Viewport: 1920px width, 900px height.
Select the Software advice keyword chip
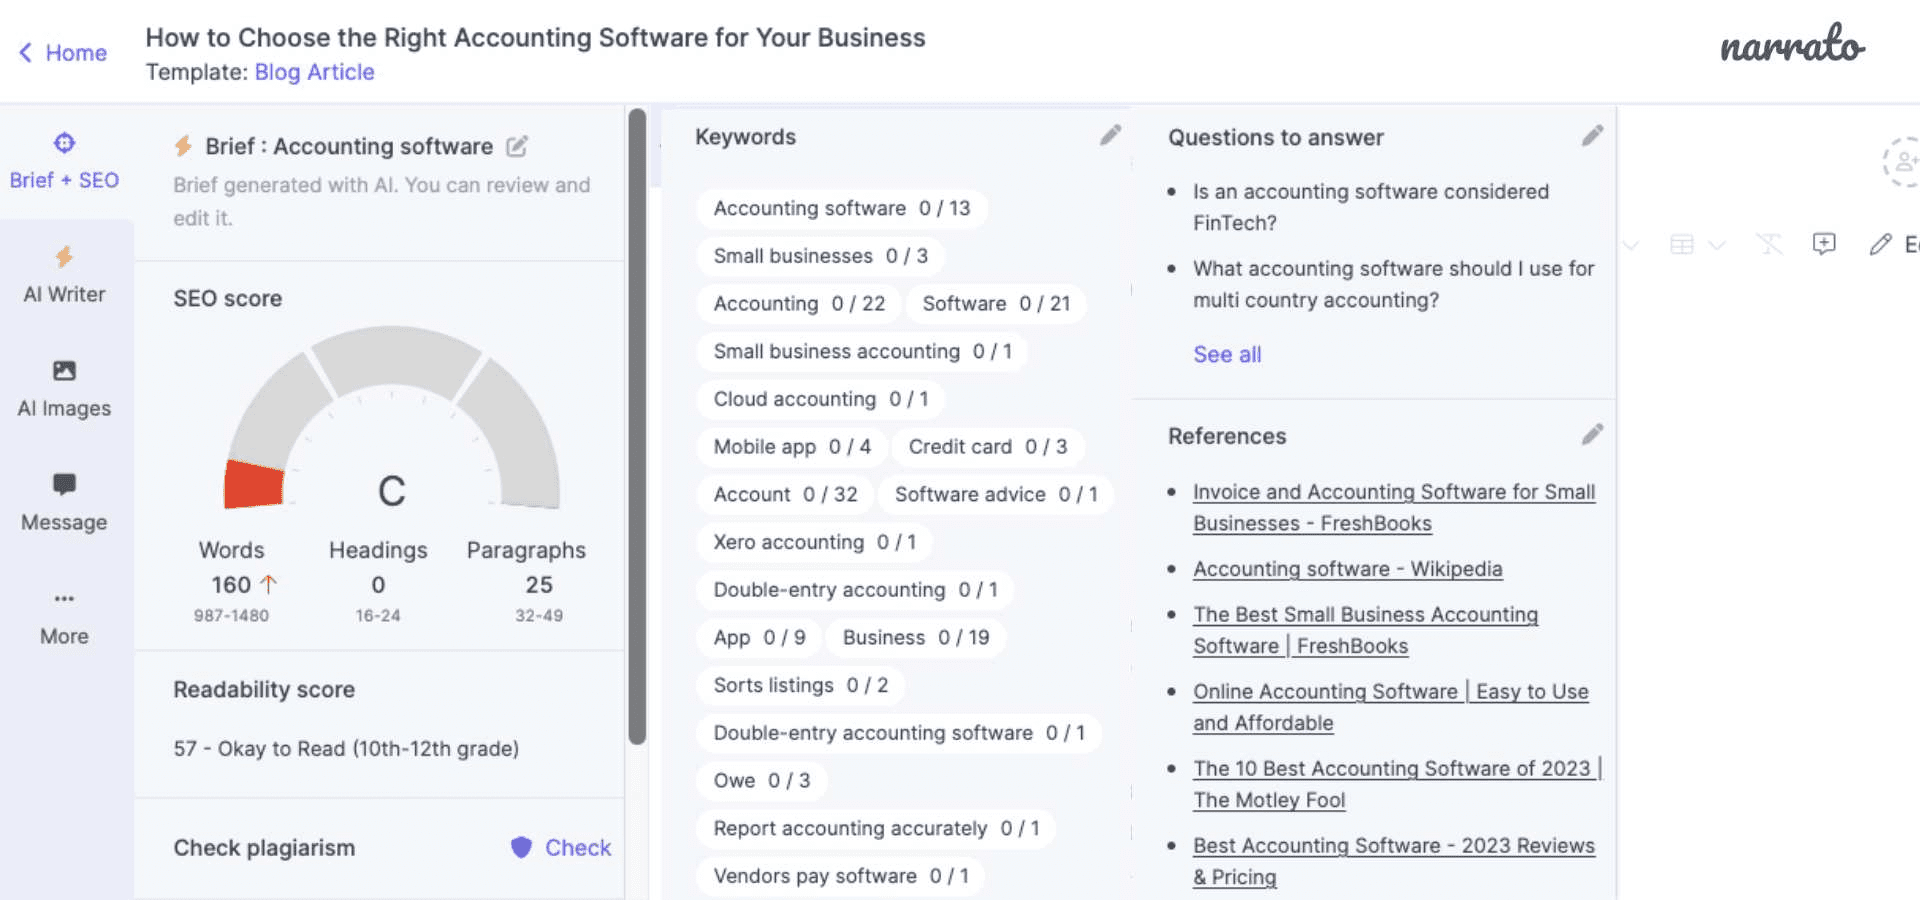pos(996,495)
